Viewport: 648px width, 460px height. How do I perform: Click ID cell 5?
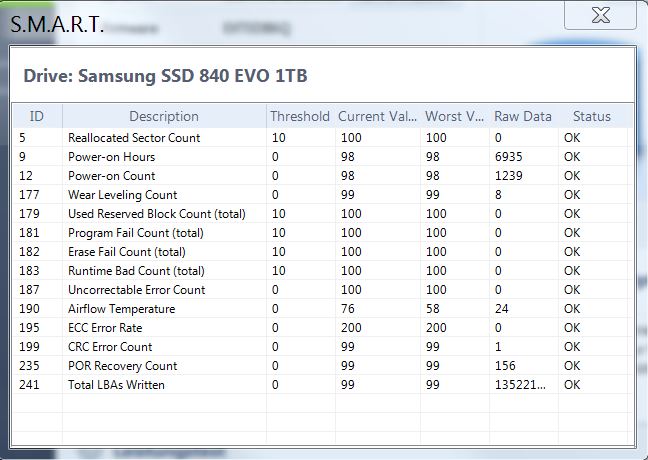[22, 138]
